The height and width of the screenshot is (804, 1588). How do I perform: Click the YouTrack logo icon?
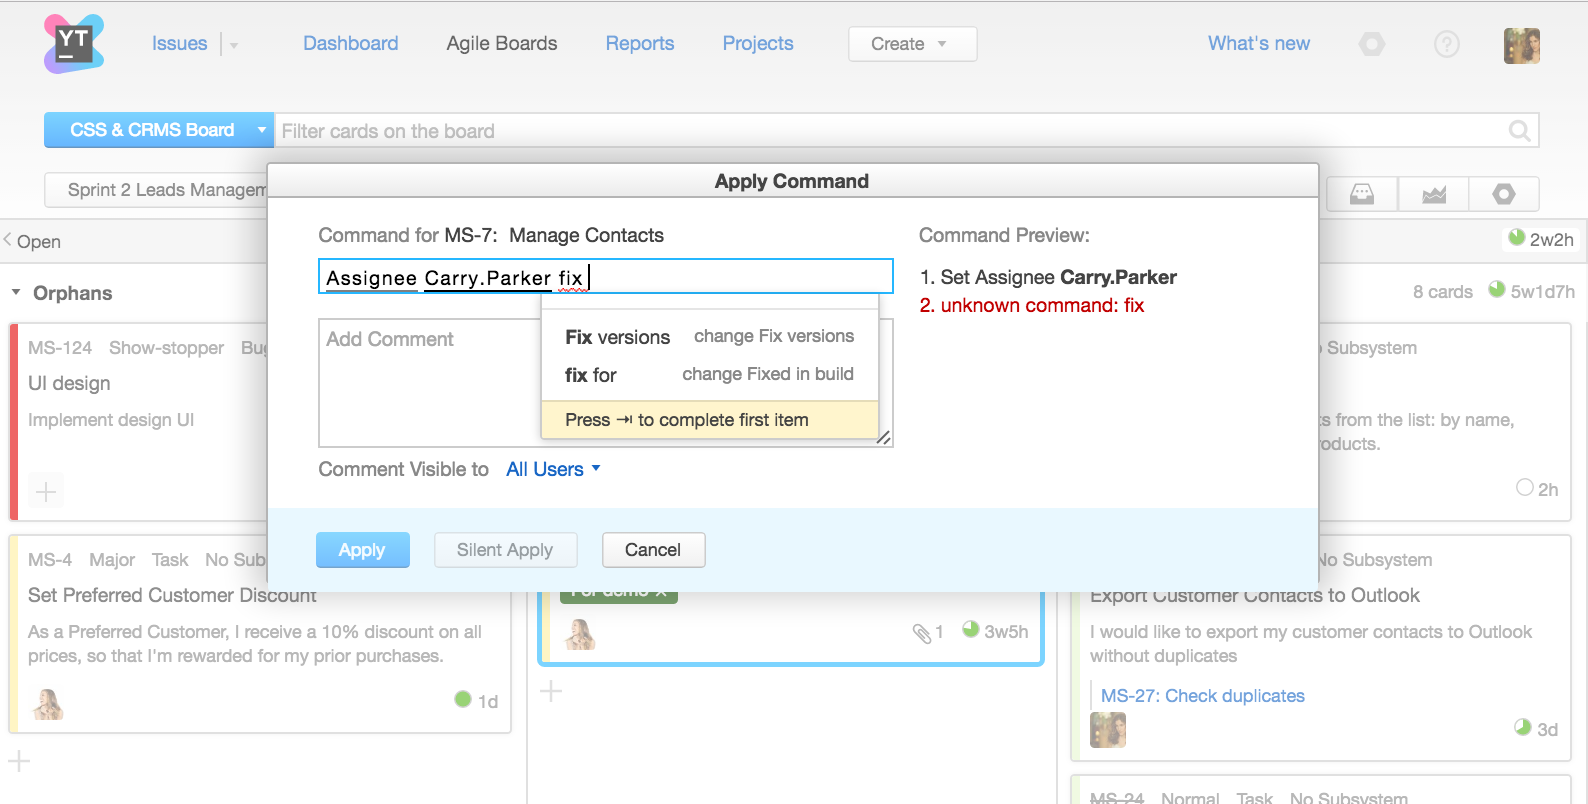click(74, 44)
